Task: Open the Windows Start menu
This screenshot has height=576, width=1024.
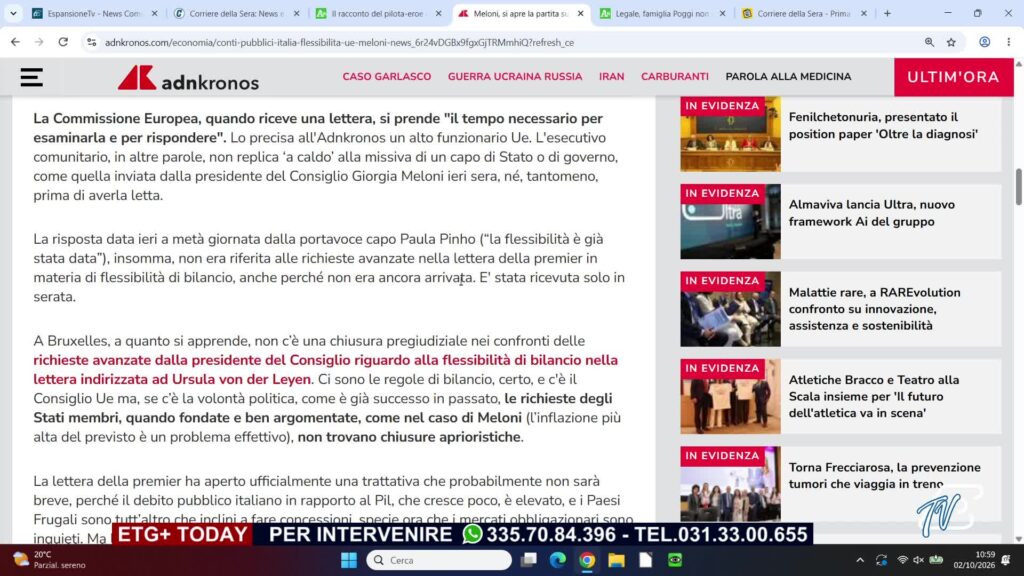Action: (349, 560)
